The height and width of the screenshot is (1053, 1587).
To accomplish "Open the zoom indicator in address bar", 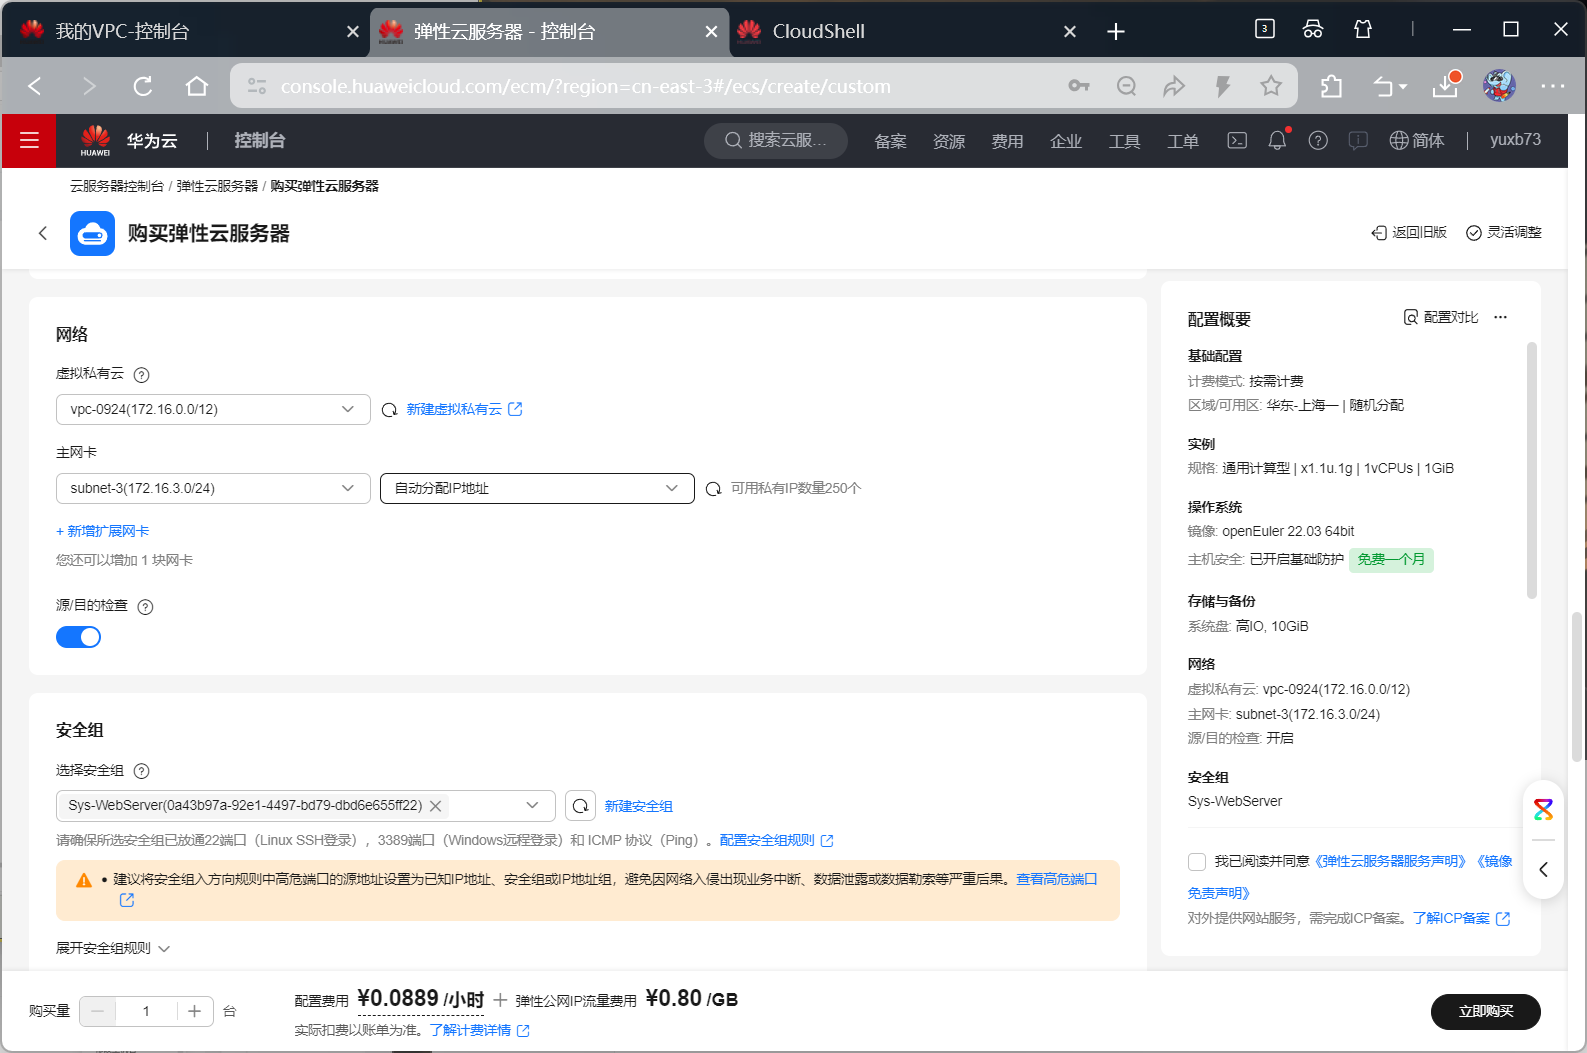I will click(1126, 86).
